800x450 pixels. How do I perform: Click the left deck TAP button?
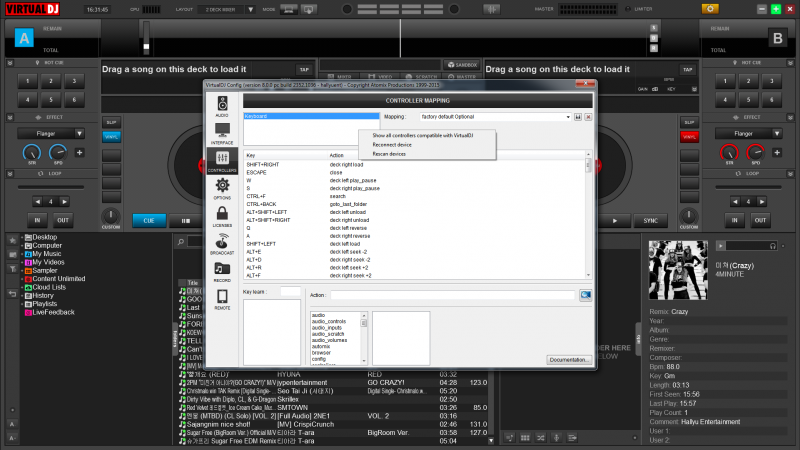click(x=304, y=70)
